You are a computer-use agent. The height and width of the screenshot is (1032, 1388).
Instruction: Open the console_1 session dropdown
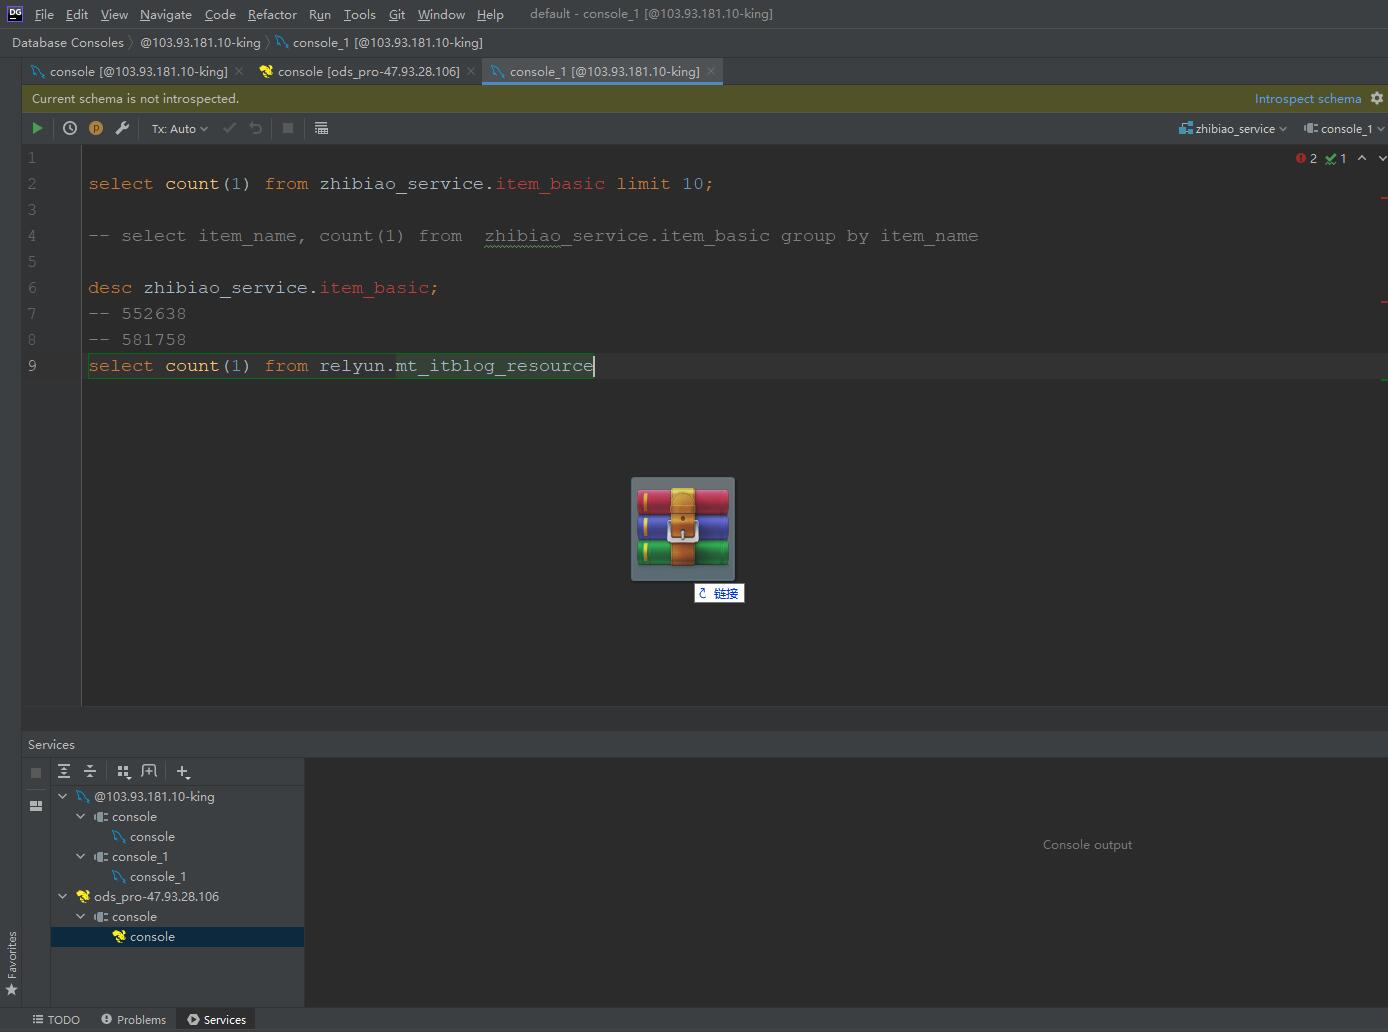point(1344,129)
